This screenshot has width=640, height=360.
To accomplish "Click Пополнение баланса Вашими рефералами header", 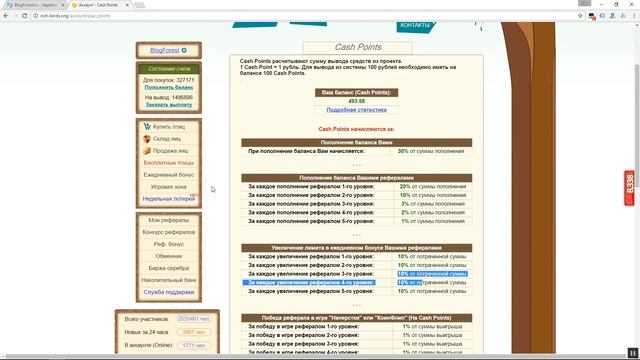I will (x=356, y=178).
